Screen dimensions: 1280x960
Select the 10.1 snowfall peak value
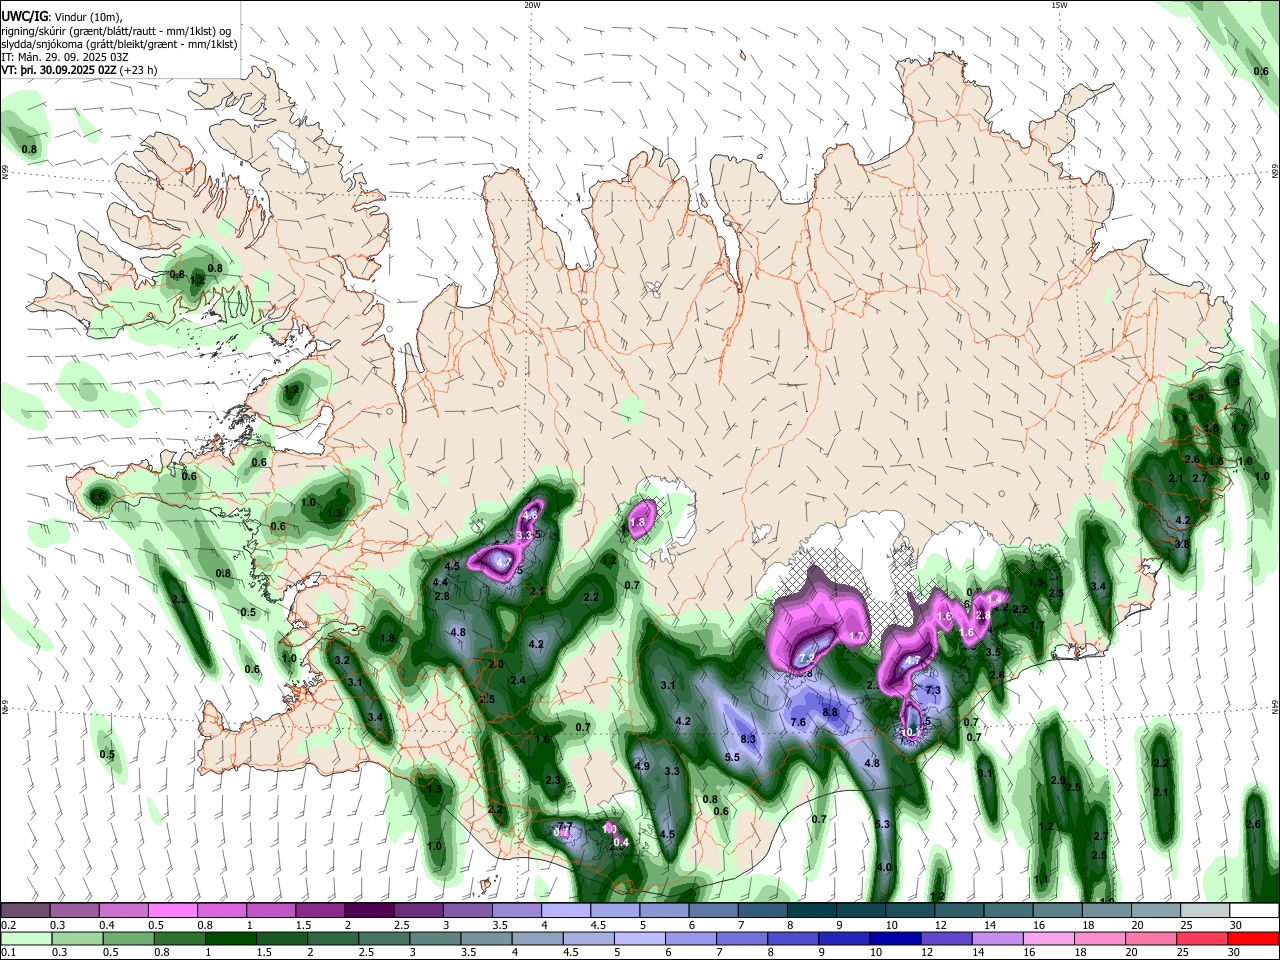point(910,733)
